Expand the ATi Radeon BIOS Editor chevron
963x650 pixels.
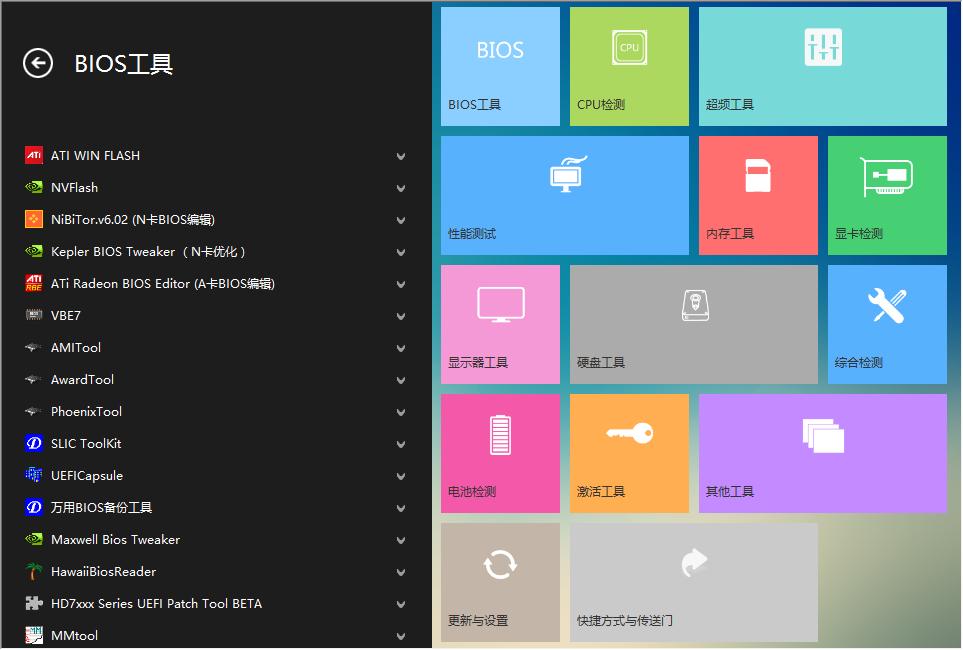click(x=400, y=284)
